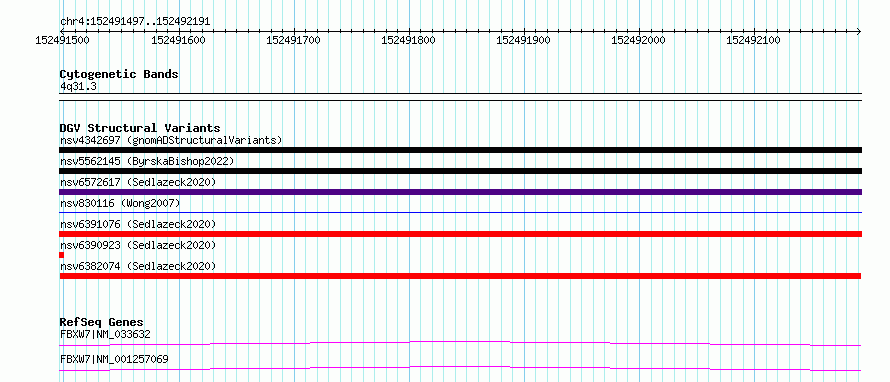Click the black bar under nsv4342697

click(x=460, y=150)
